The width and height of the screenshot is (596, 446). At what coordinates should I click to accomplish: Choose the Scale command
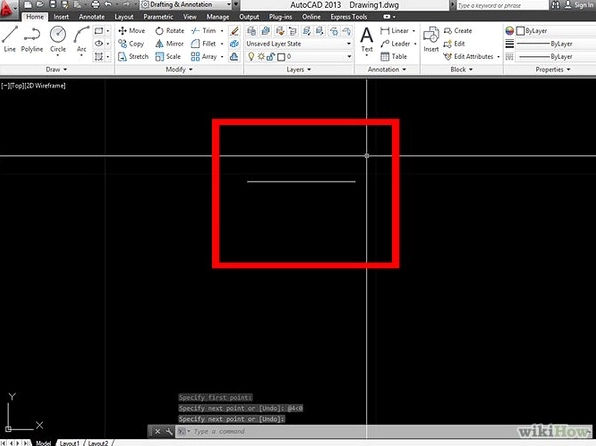[168, 57]
